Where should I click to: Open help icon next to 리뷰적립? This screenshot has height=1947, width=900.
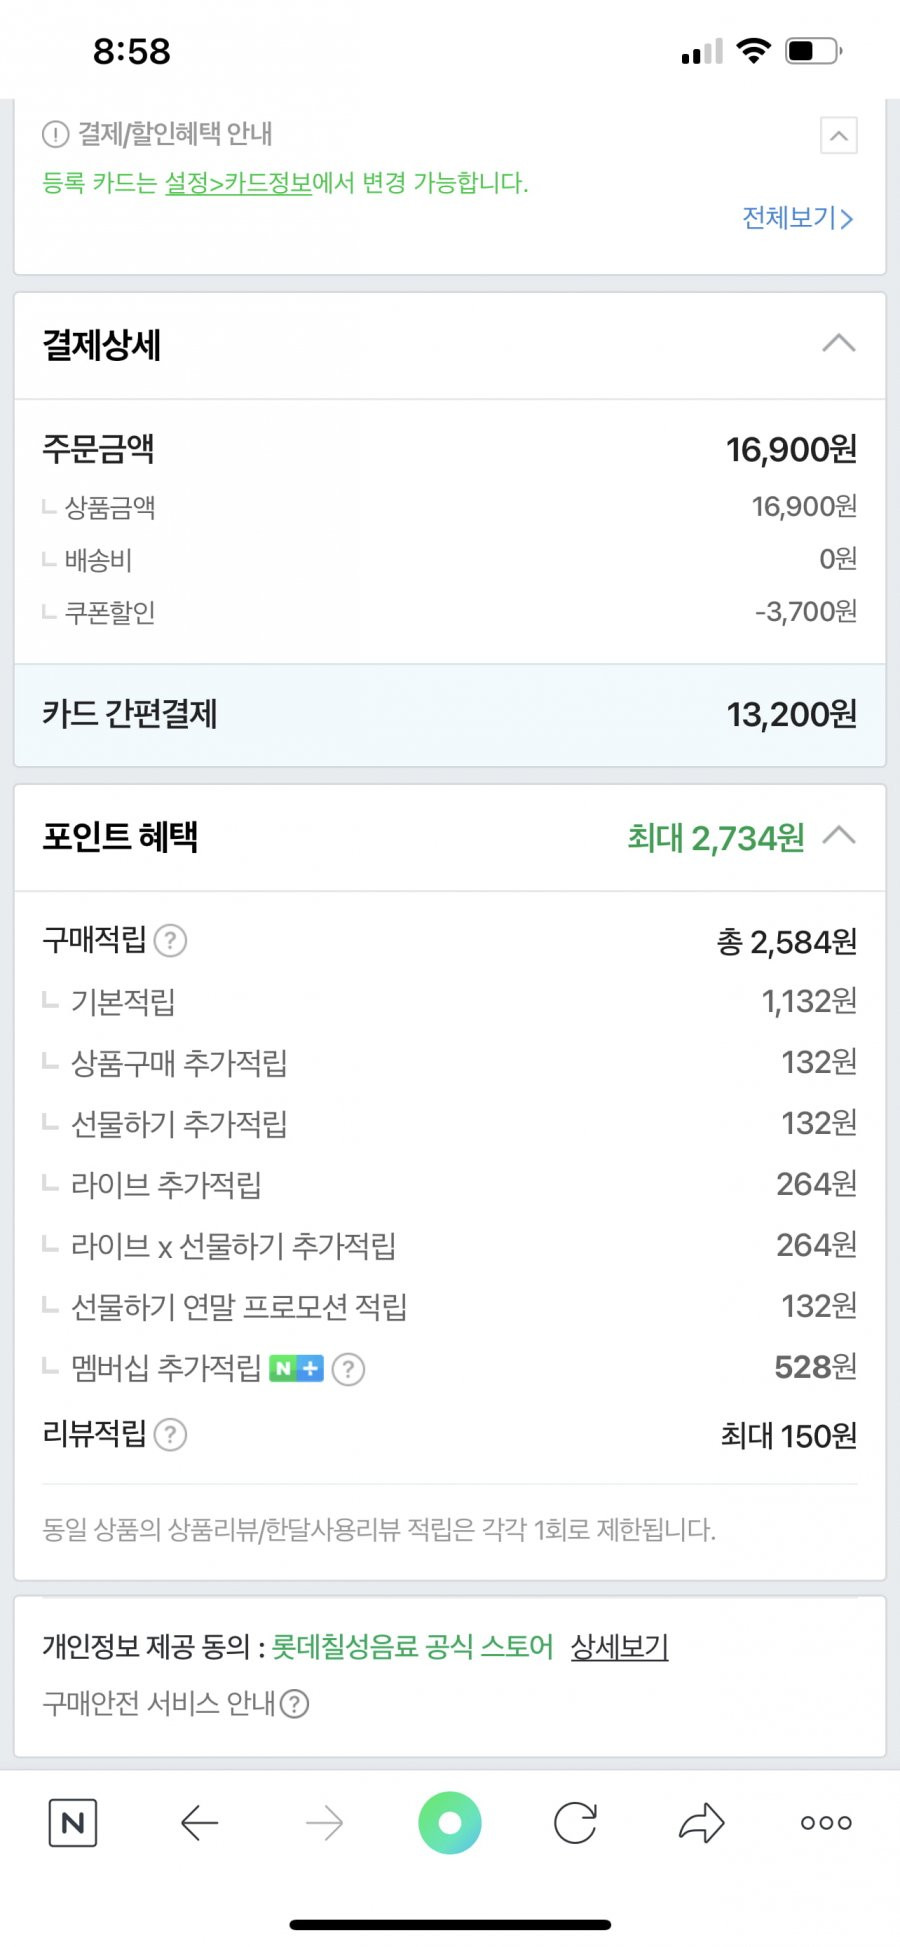[171, 1434]
